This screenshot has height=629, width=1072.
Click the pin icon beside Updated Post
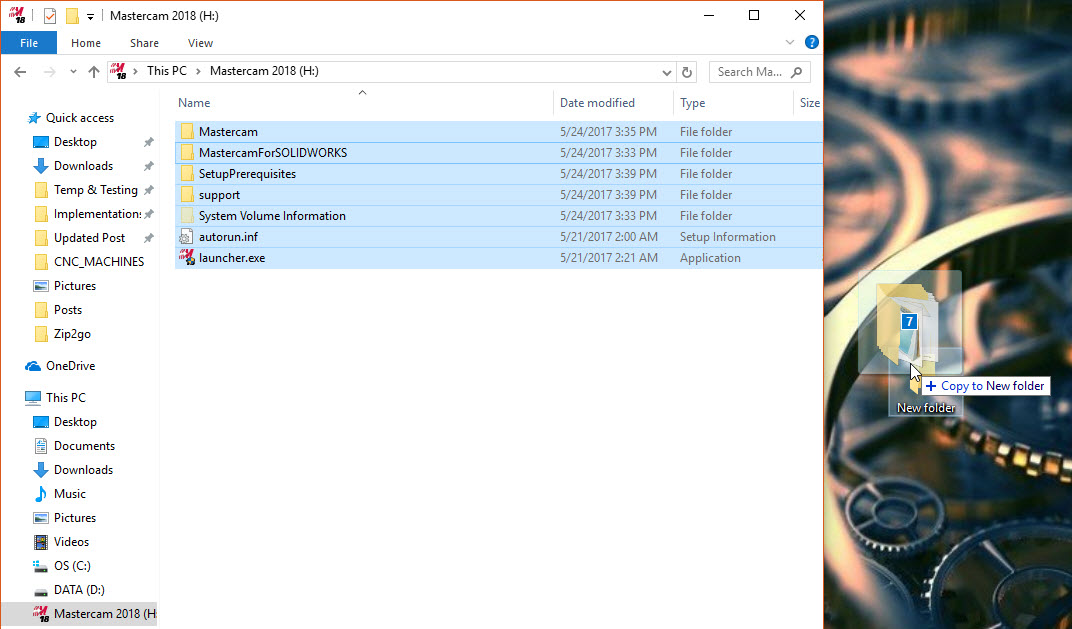click(148, 238)
